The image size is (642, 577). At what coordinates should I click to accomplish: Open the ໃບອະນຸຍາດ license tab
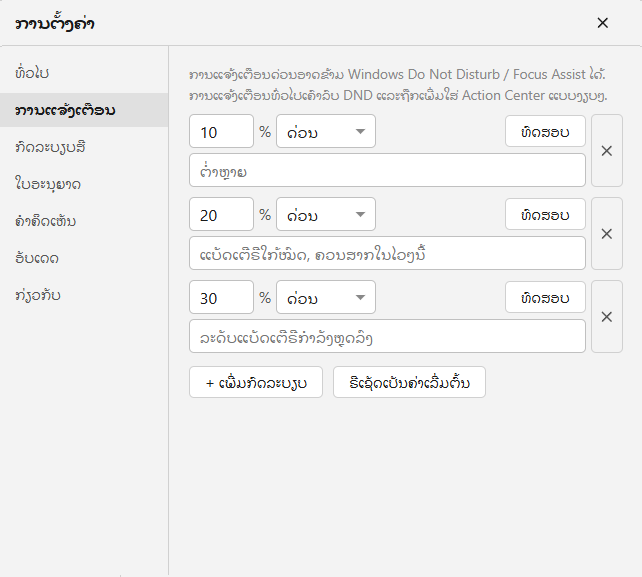pyautogui.click(x=84, y=184)
